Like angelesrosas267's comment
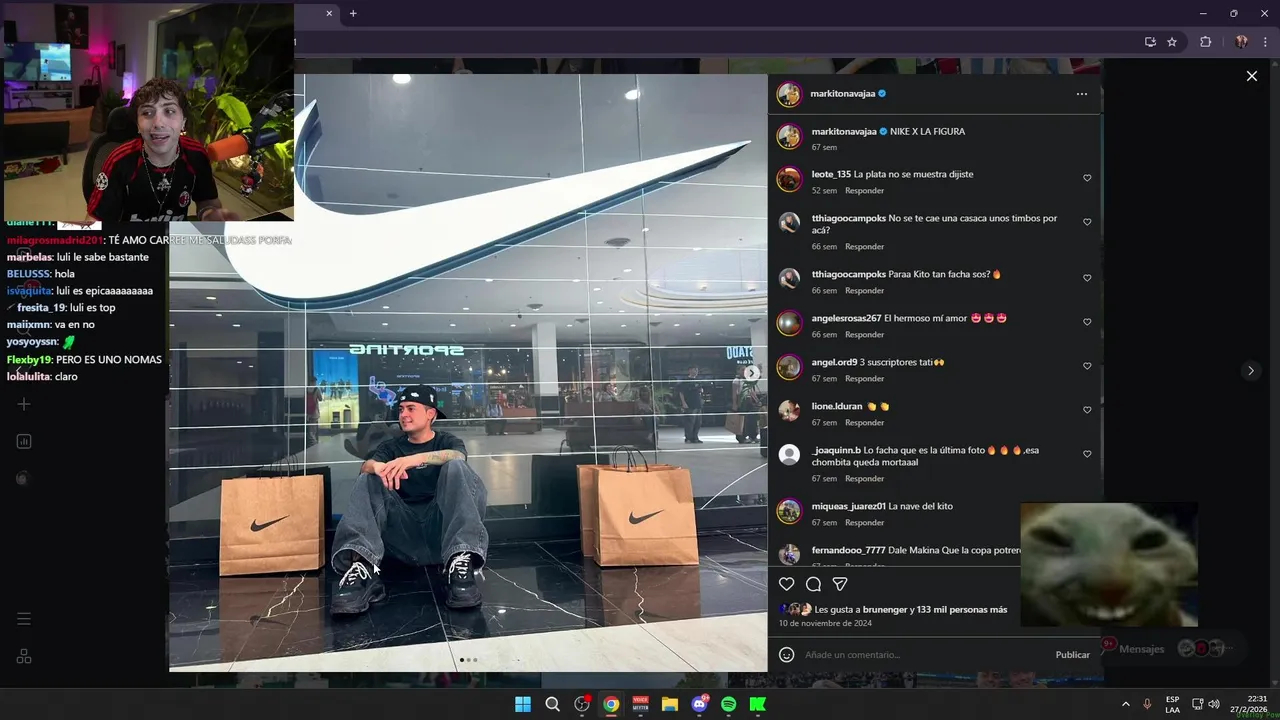The width and height of the screenshot is (1280, 720). (x=1087, y=322)
